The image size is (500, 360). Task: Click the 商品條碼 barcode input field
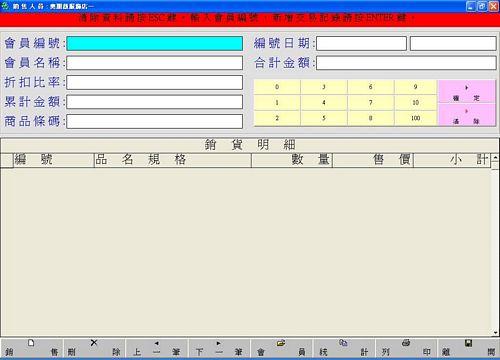[155, 122]
